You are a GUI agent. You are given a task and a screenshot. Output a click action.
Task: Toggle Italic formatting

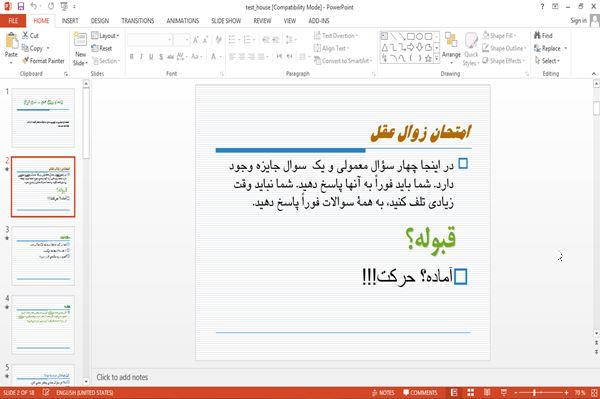point(141,57)
